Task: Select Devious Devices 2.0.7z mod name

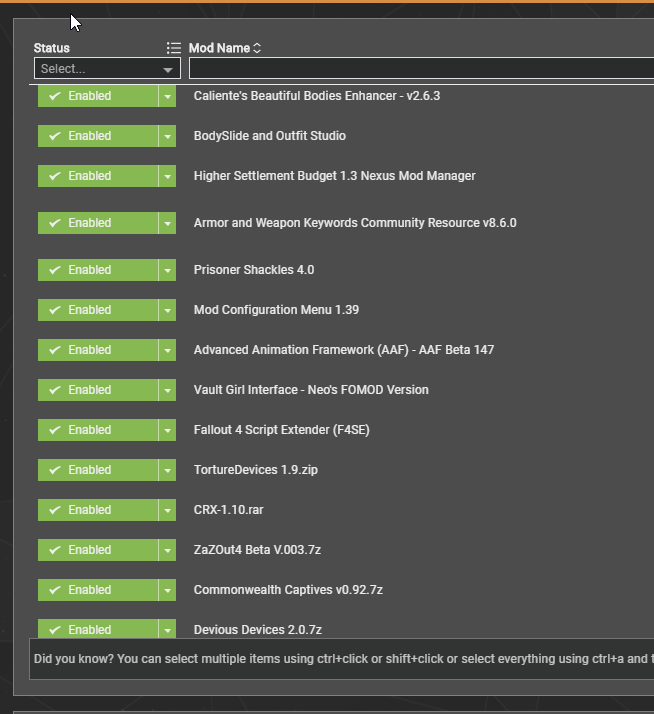Action: (258, 630)
